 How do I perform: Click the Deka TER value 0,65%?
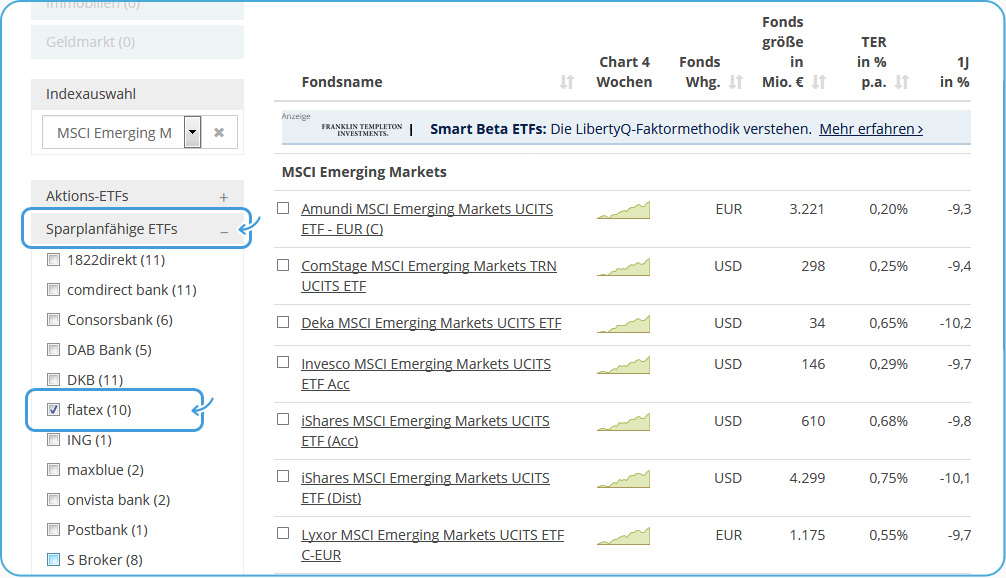coord(888,323)
